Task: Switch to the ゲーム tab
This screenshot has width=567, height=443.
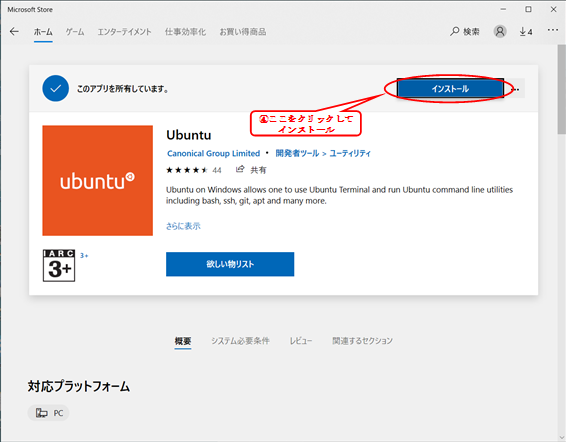Action: point(75,32)
